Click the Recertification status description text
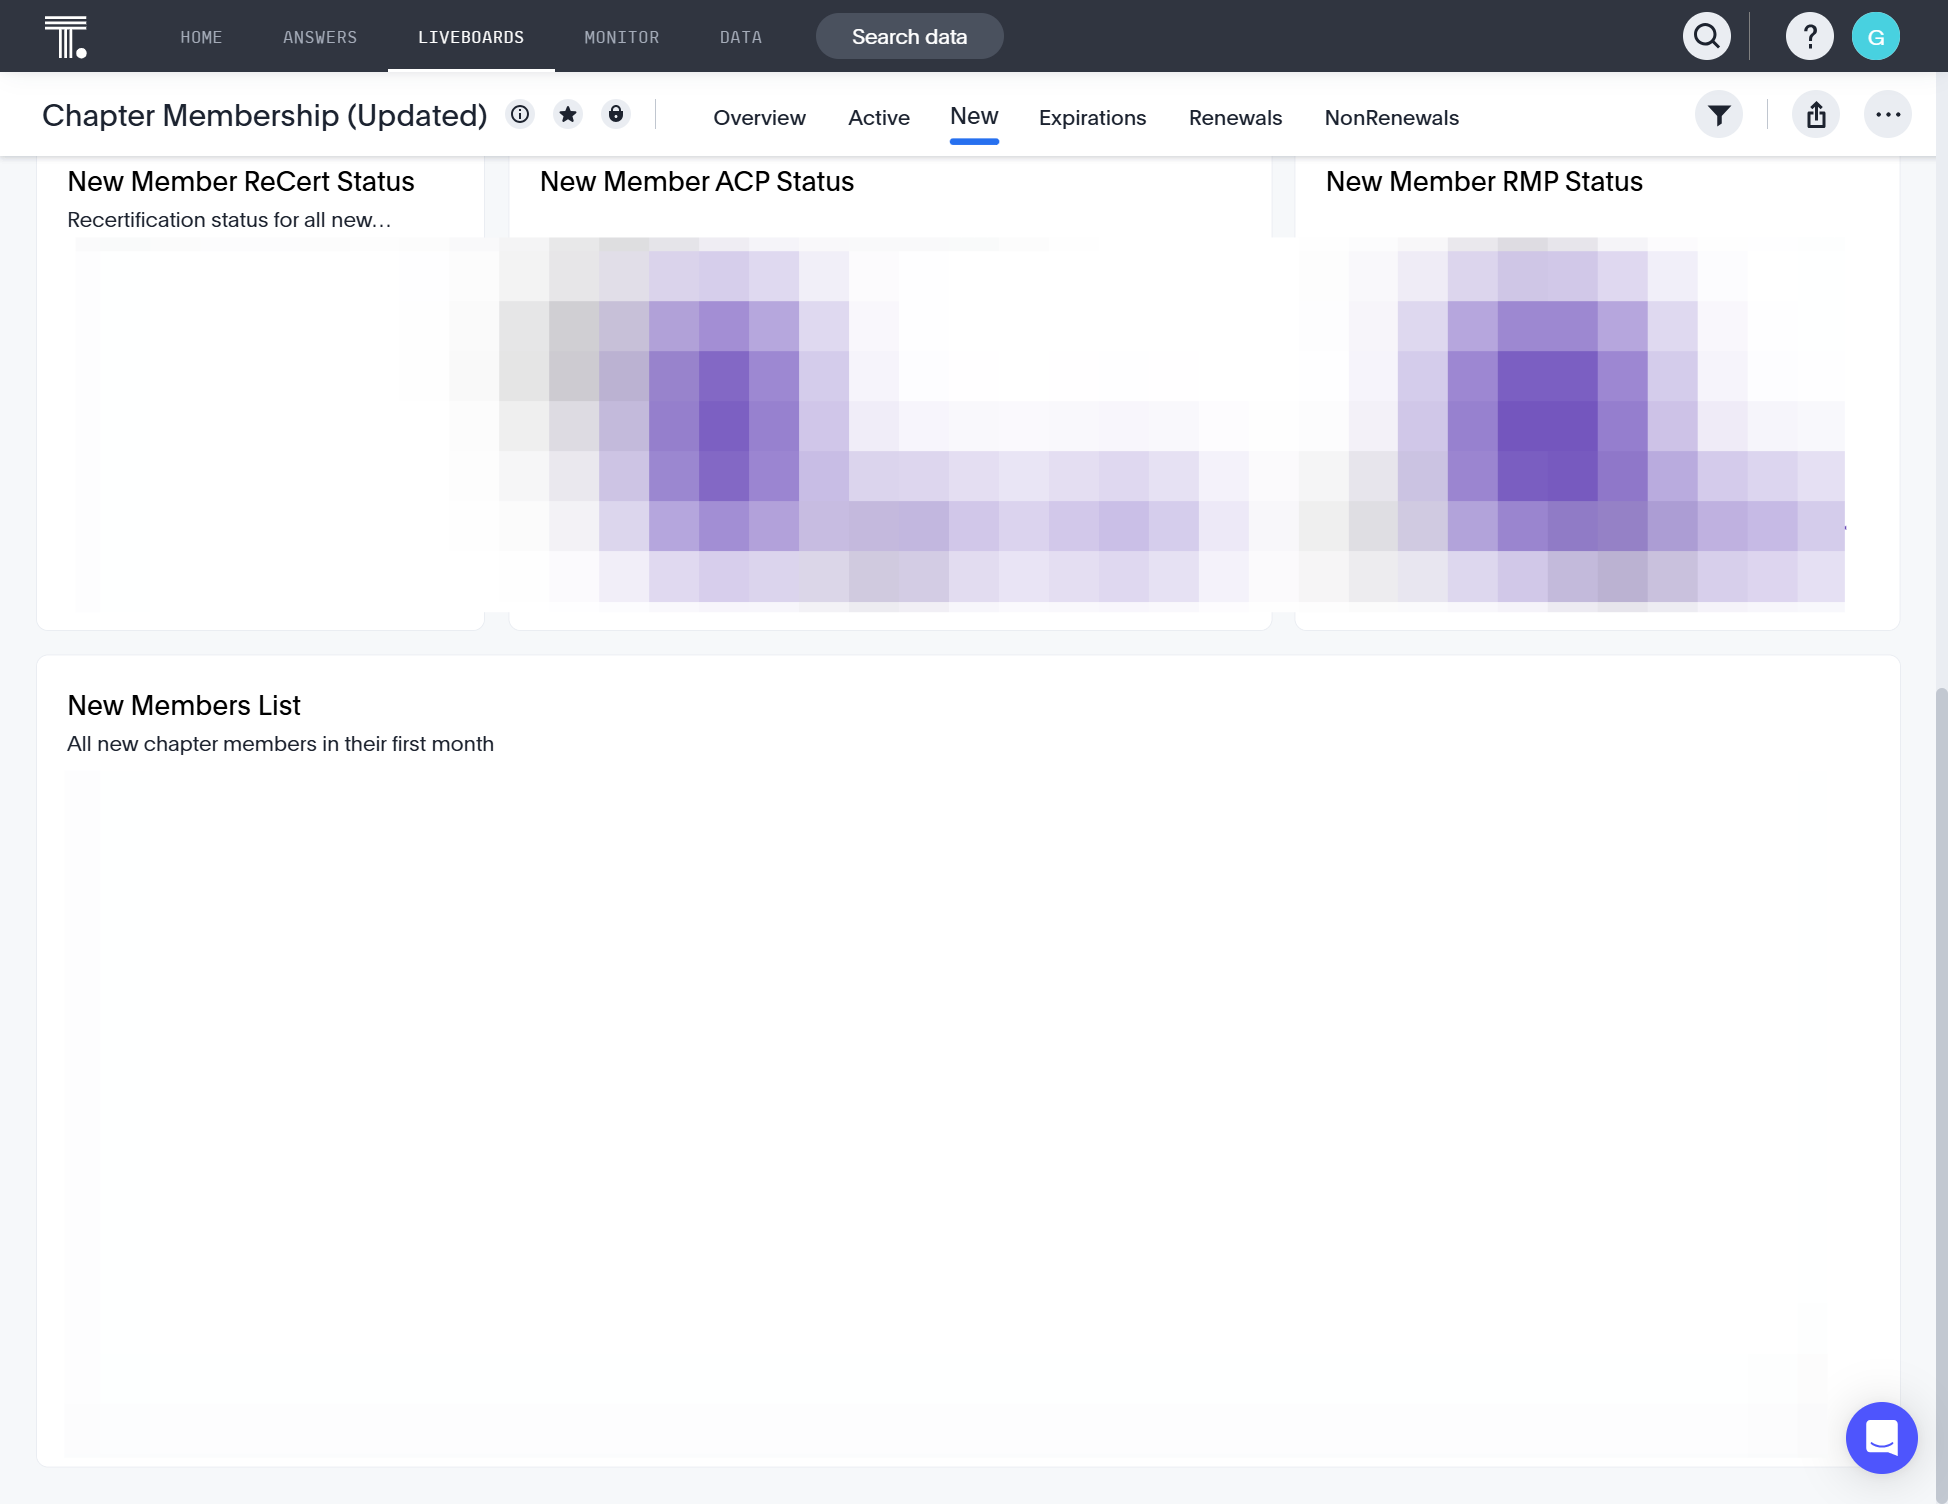The image size is (1948, 1504). pyautogui.click(x=229, y=220)
